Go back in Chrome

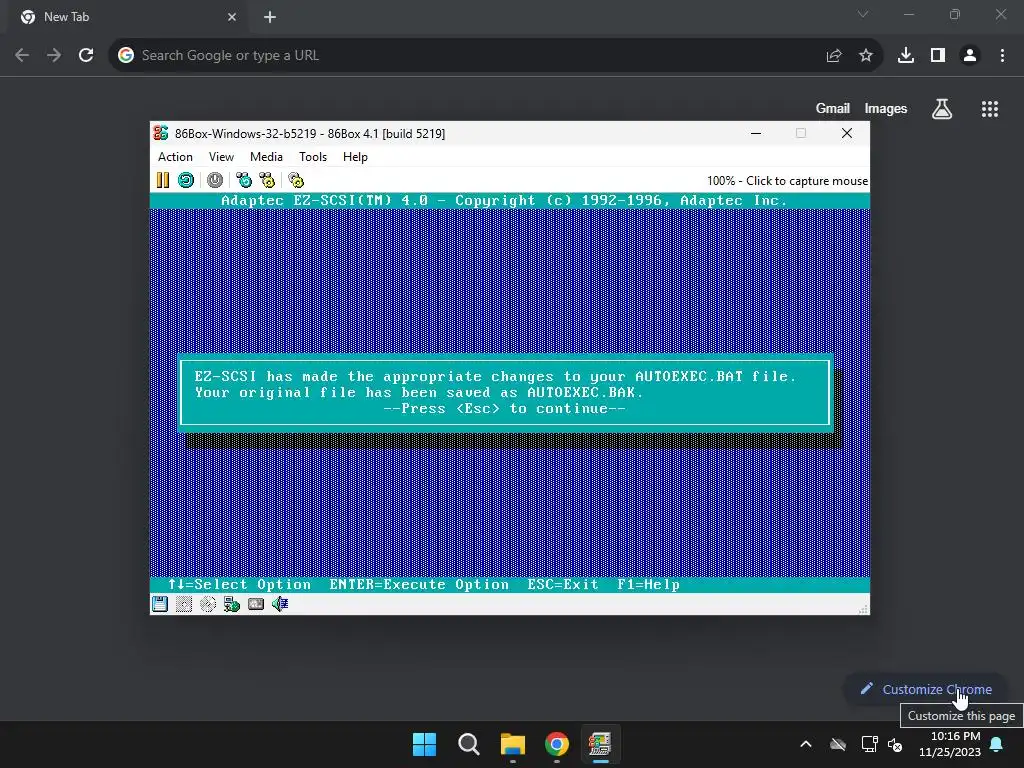22,56
